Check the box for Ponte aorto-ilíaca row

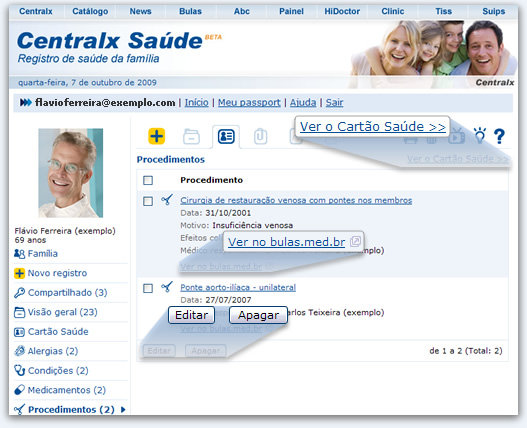(148, 288)
